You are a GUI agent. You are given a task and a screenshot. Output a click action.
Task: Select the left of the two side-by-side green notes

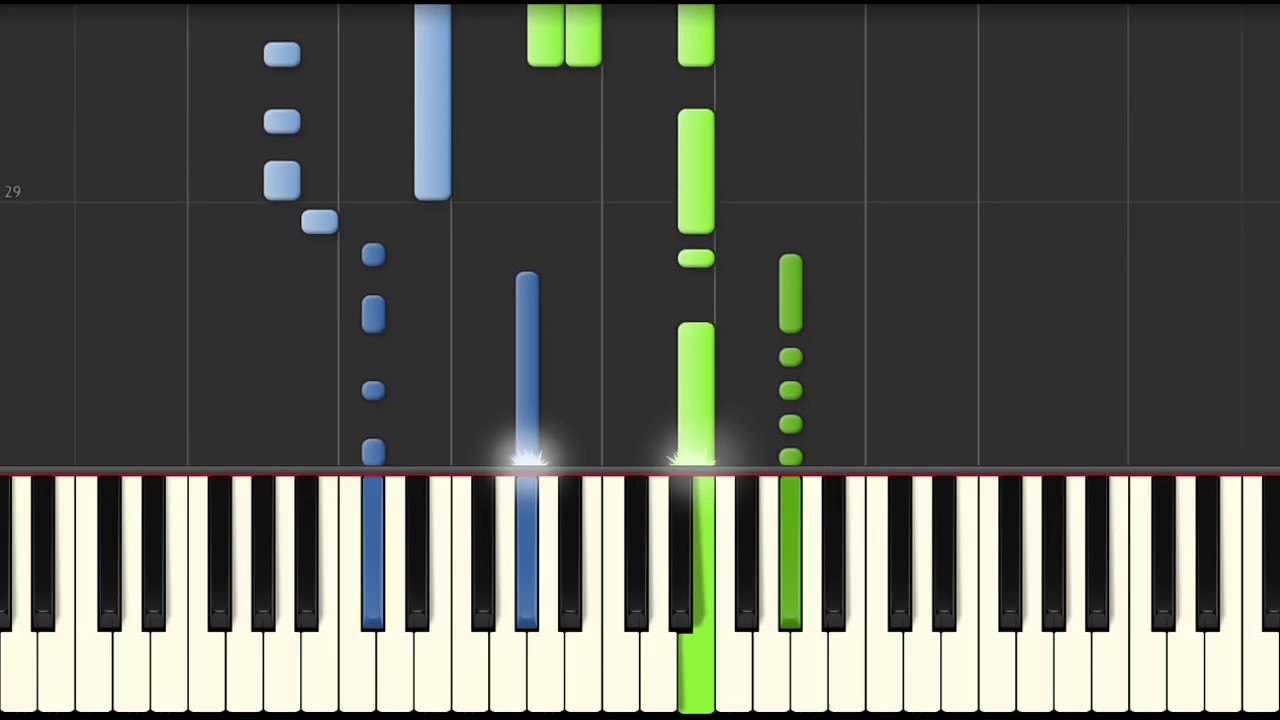point(545,35)
